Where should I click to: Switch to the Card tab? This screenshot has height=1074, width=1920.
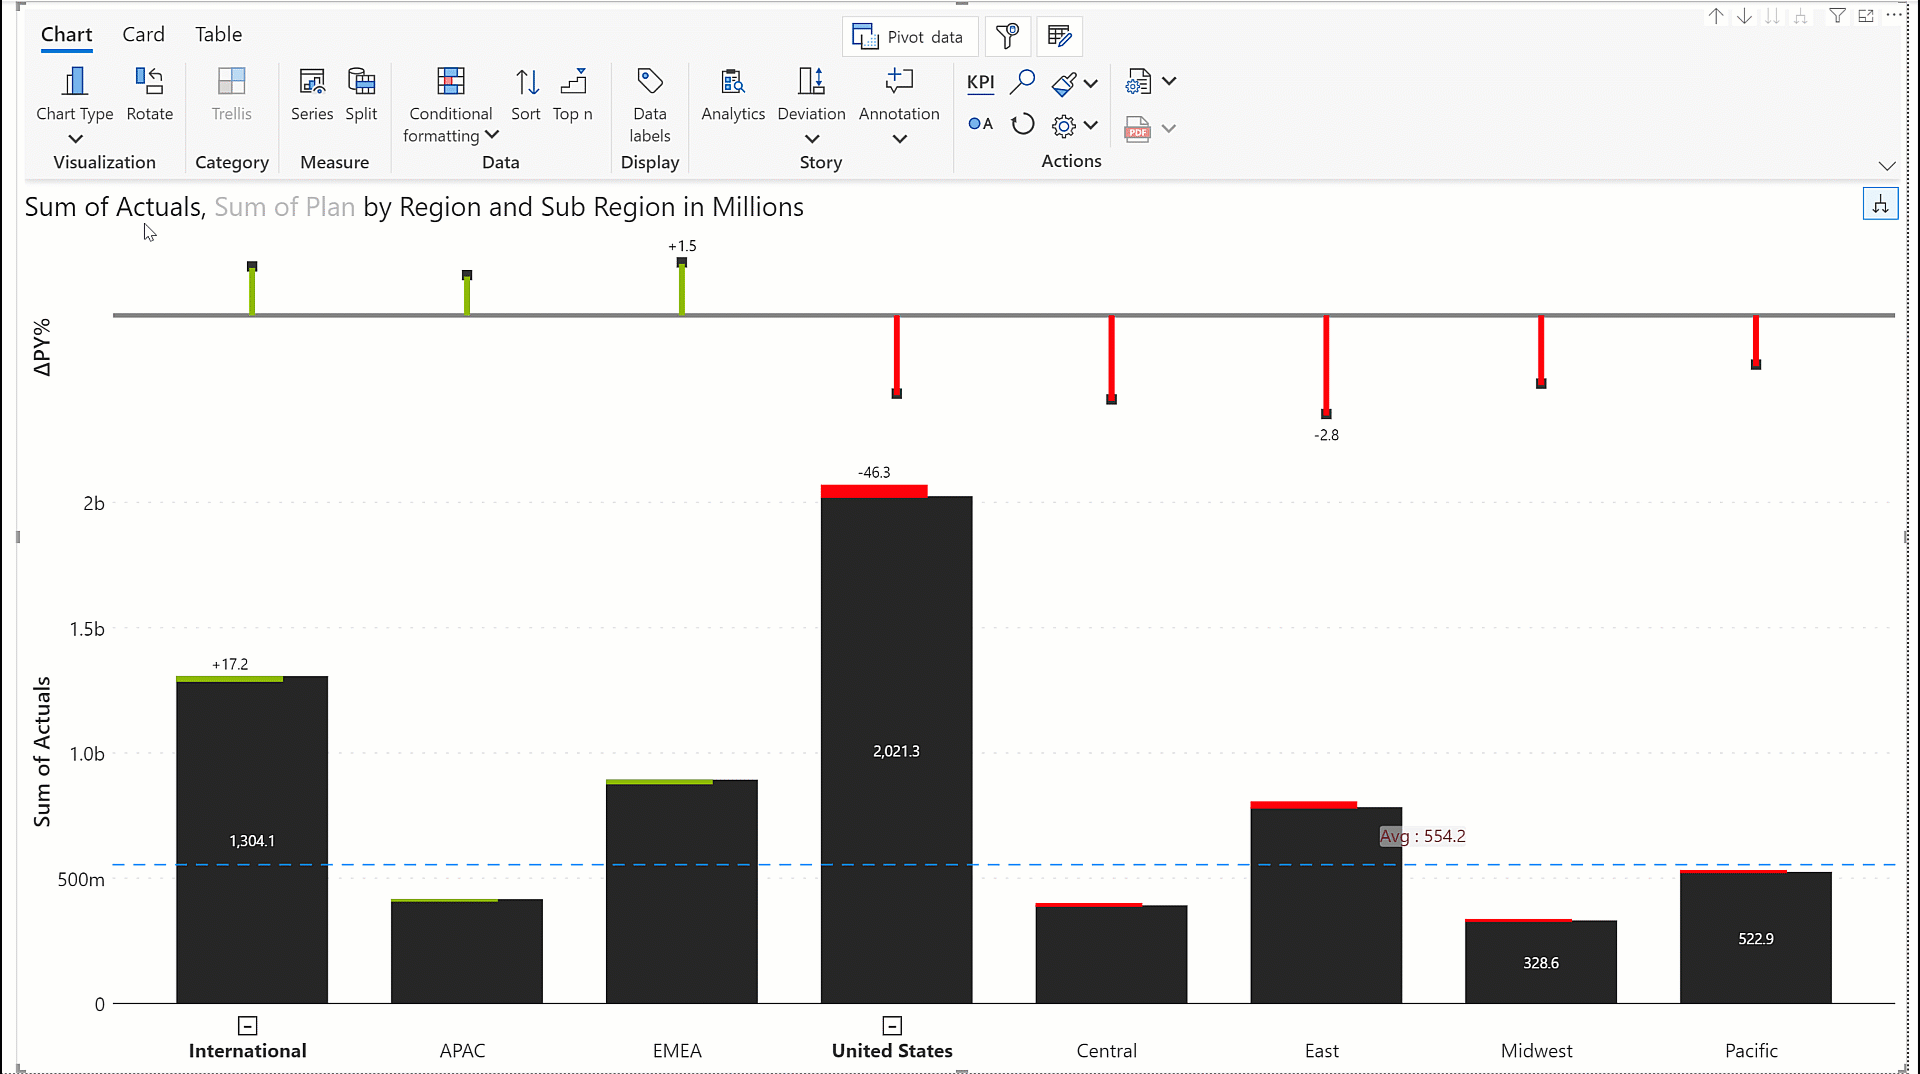(x=143, y=34)
